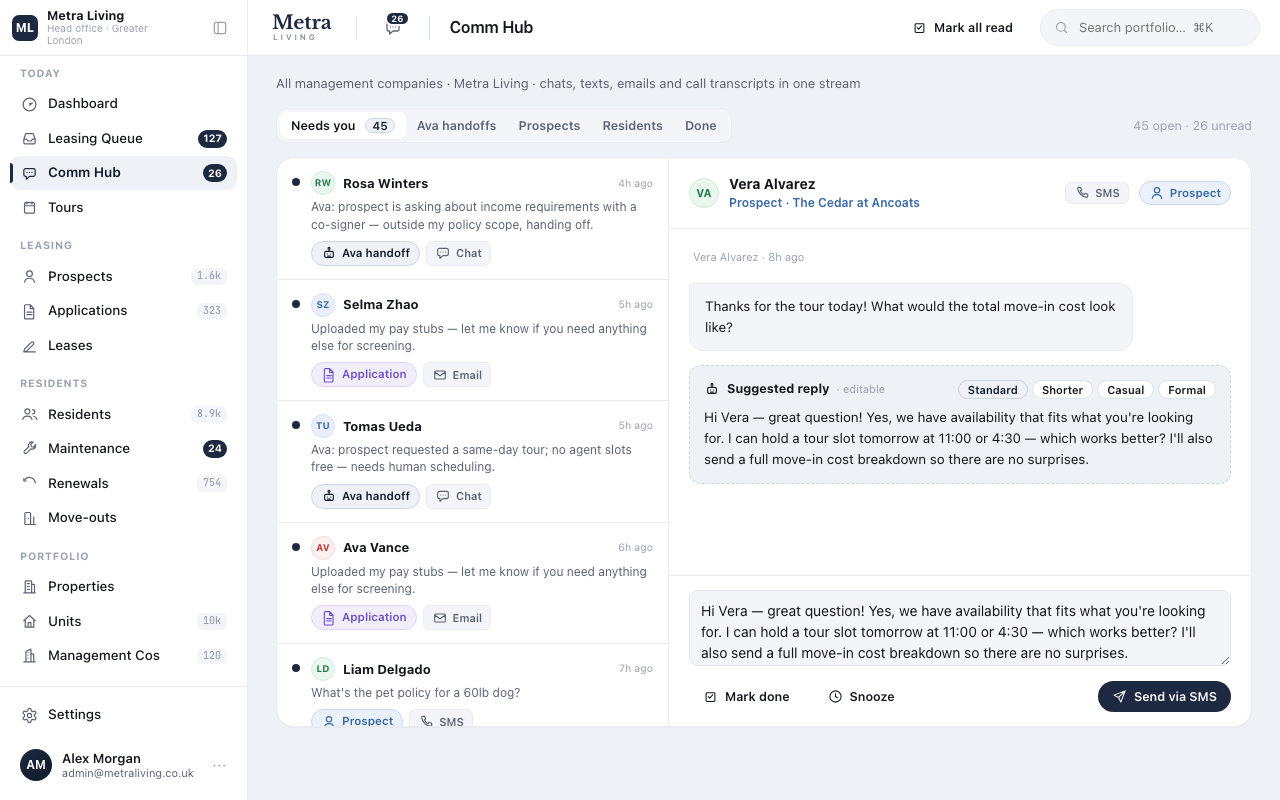Switch to Residents tab

pos(632,126)
